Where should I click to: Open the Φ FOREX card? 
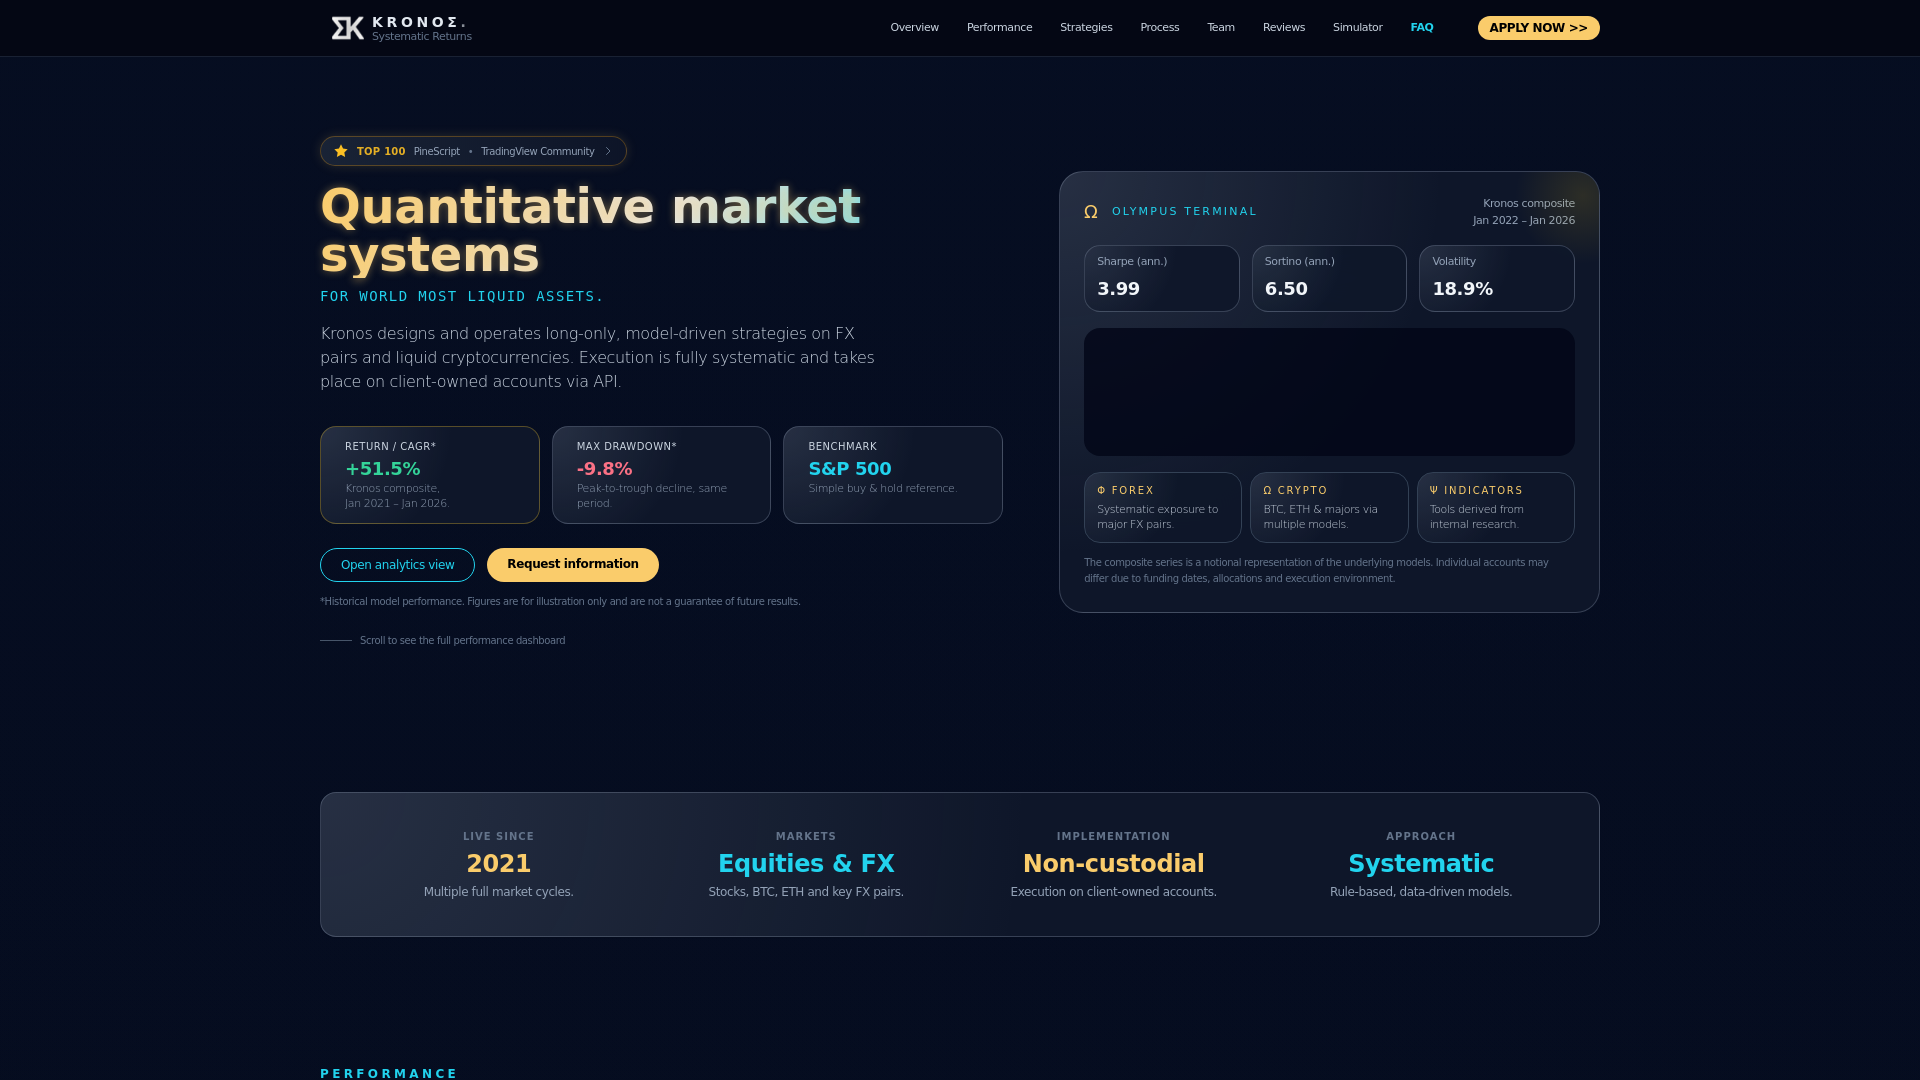pyautogui.click(x=1162, y=508)
